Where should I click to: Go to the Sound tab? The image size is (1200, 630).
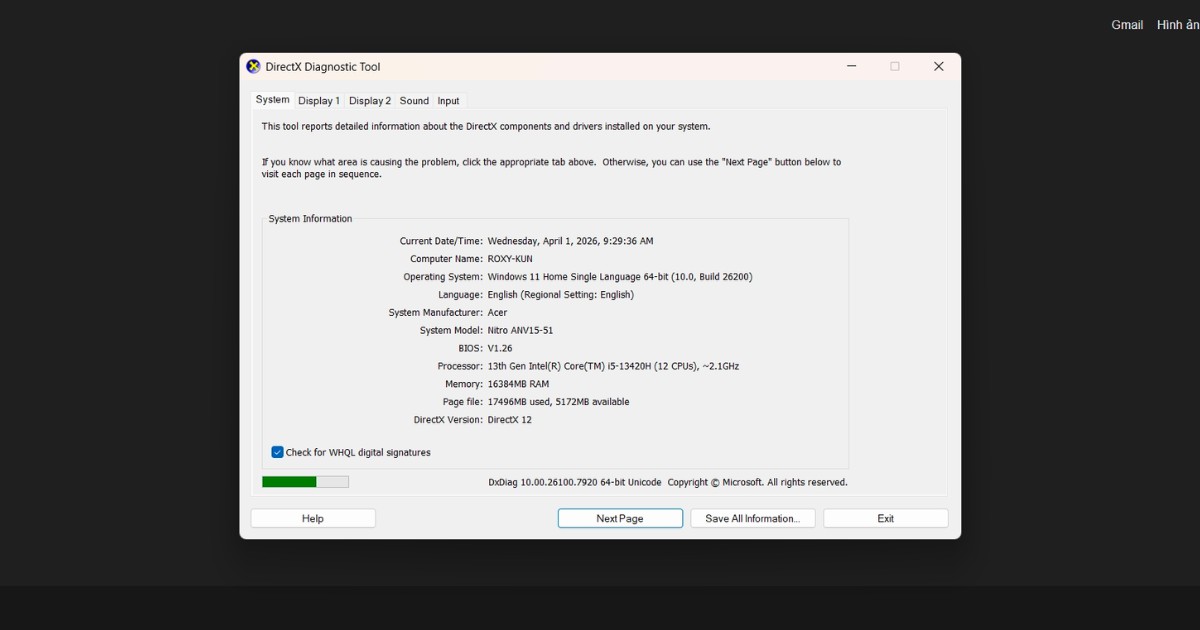(x=414, y=101)
